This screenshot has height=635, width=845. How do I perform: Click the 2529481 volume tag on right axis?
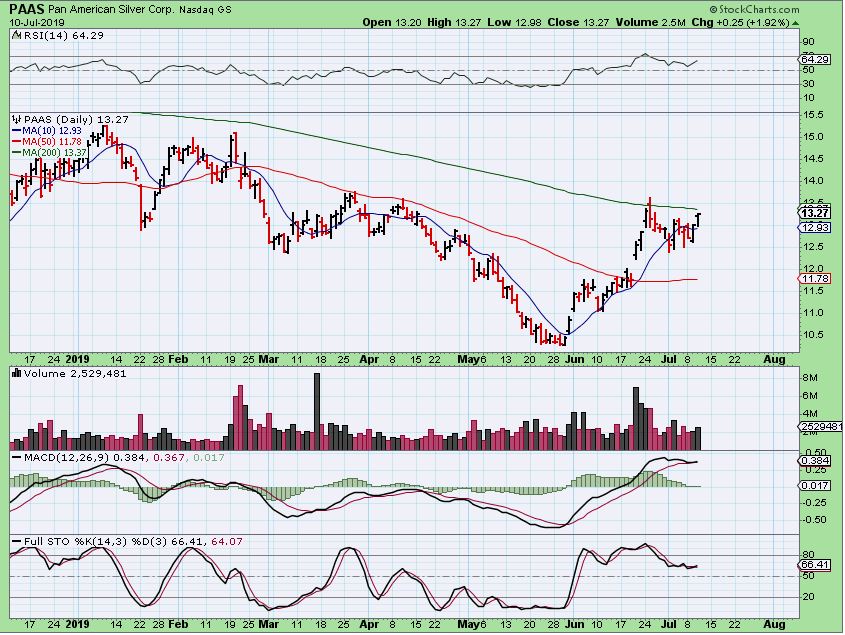point(819,426)
